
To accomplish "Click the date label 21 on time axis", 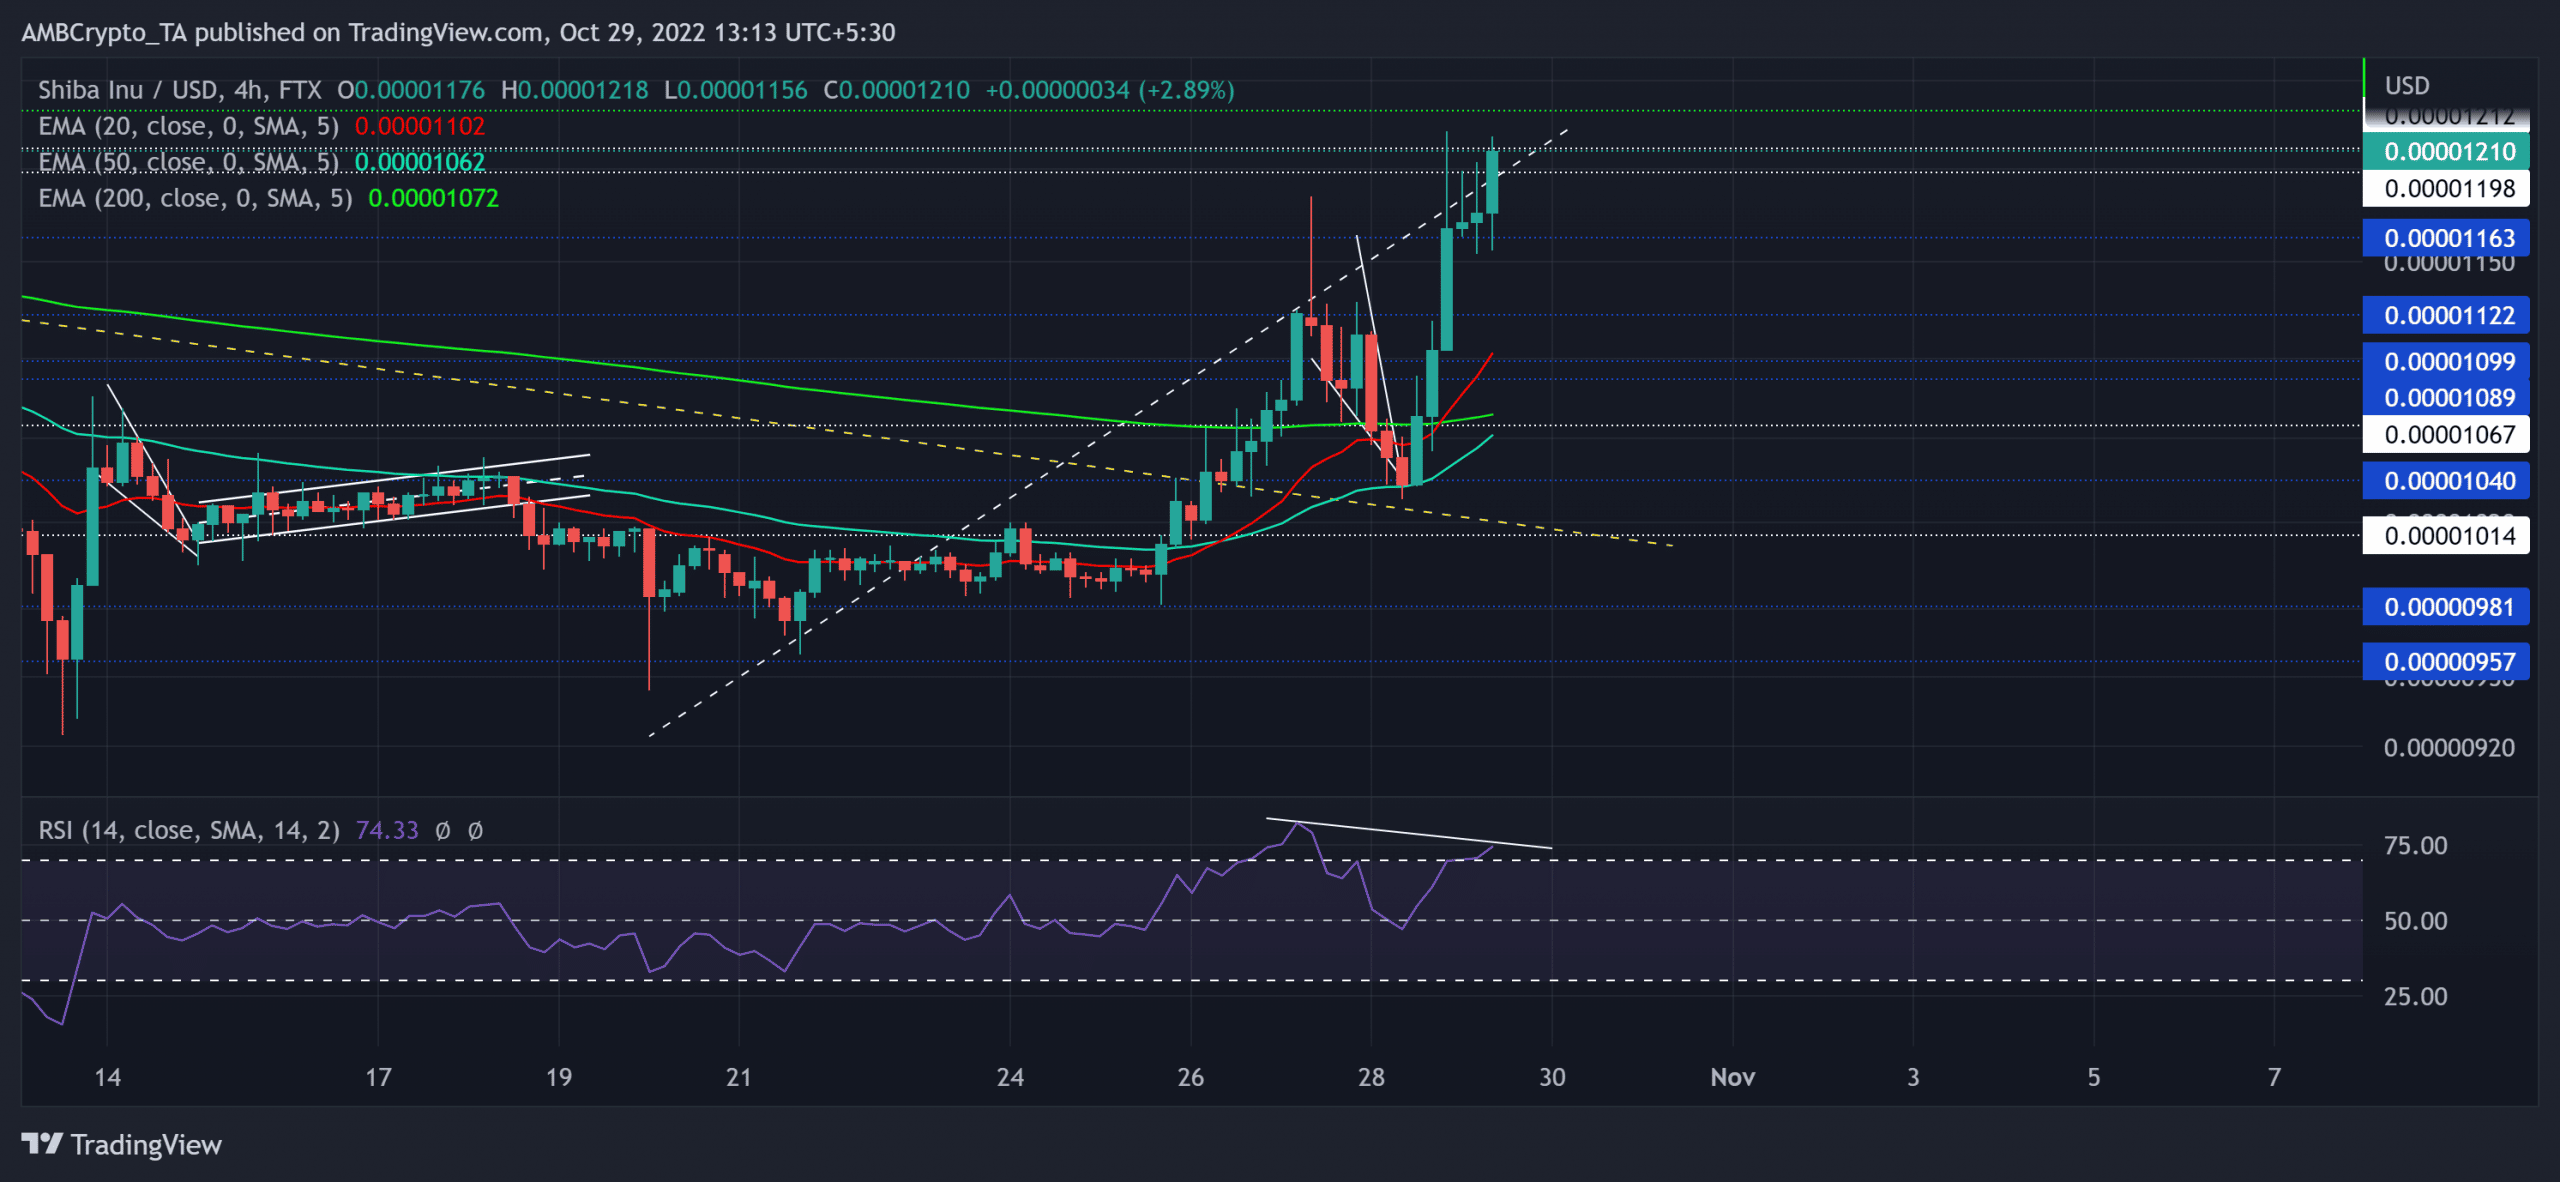I will [x=739, y=1077].
